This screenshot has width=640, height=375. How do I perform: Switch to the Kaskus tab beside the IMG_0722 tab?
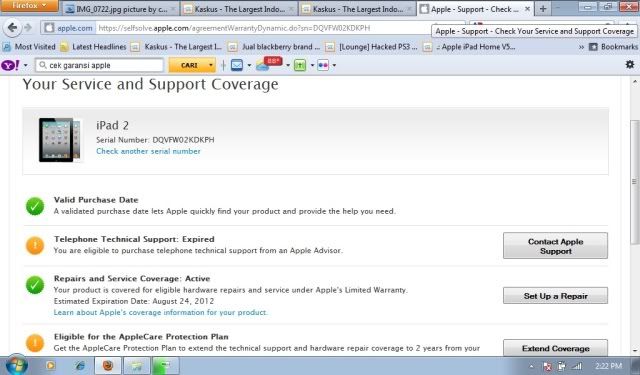coord(239,9)
